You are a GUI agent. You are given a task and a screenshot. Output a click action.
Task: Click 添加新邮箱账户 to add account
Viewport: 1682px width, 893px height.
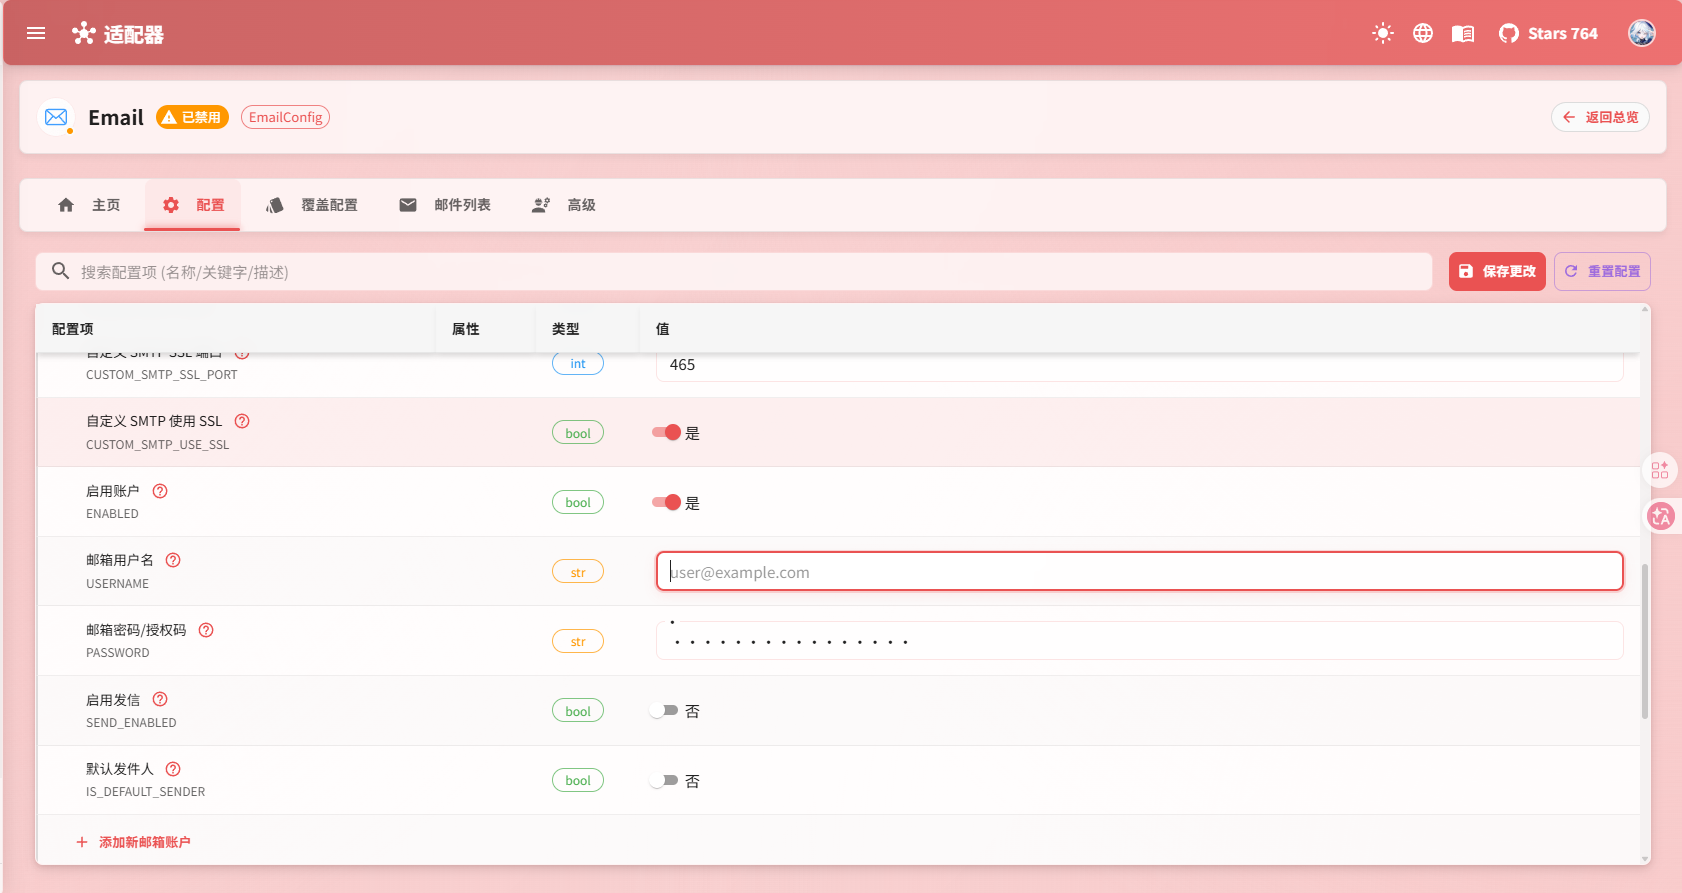click(134, 842)
